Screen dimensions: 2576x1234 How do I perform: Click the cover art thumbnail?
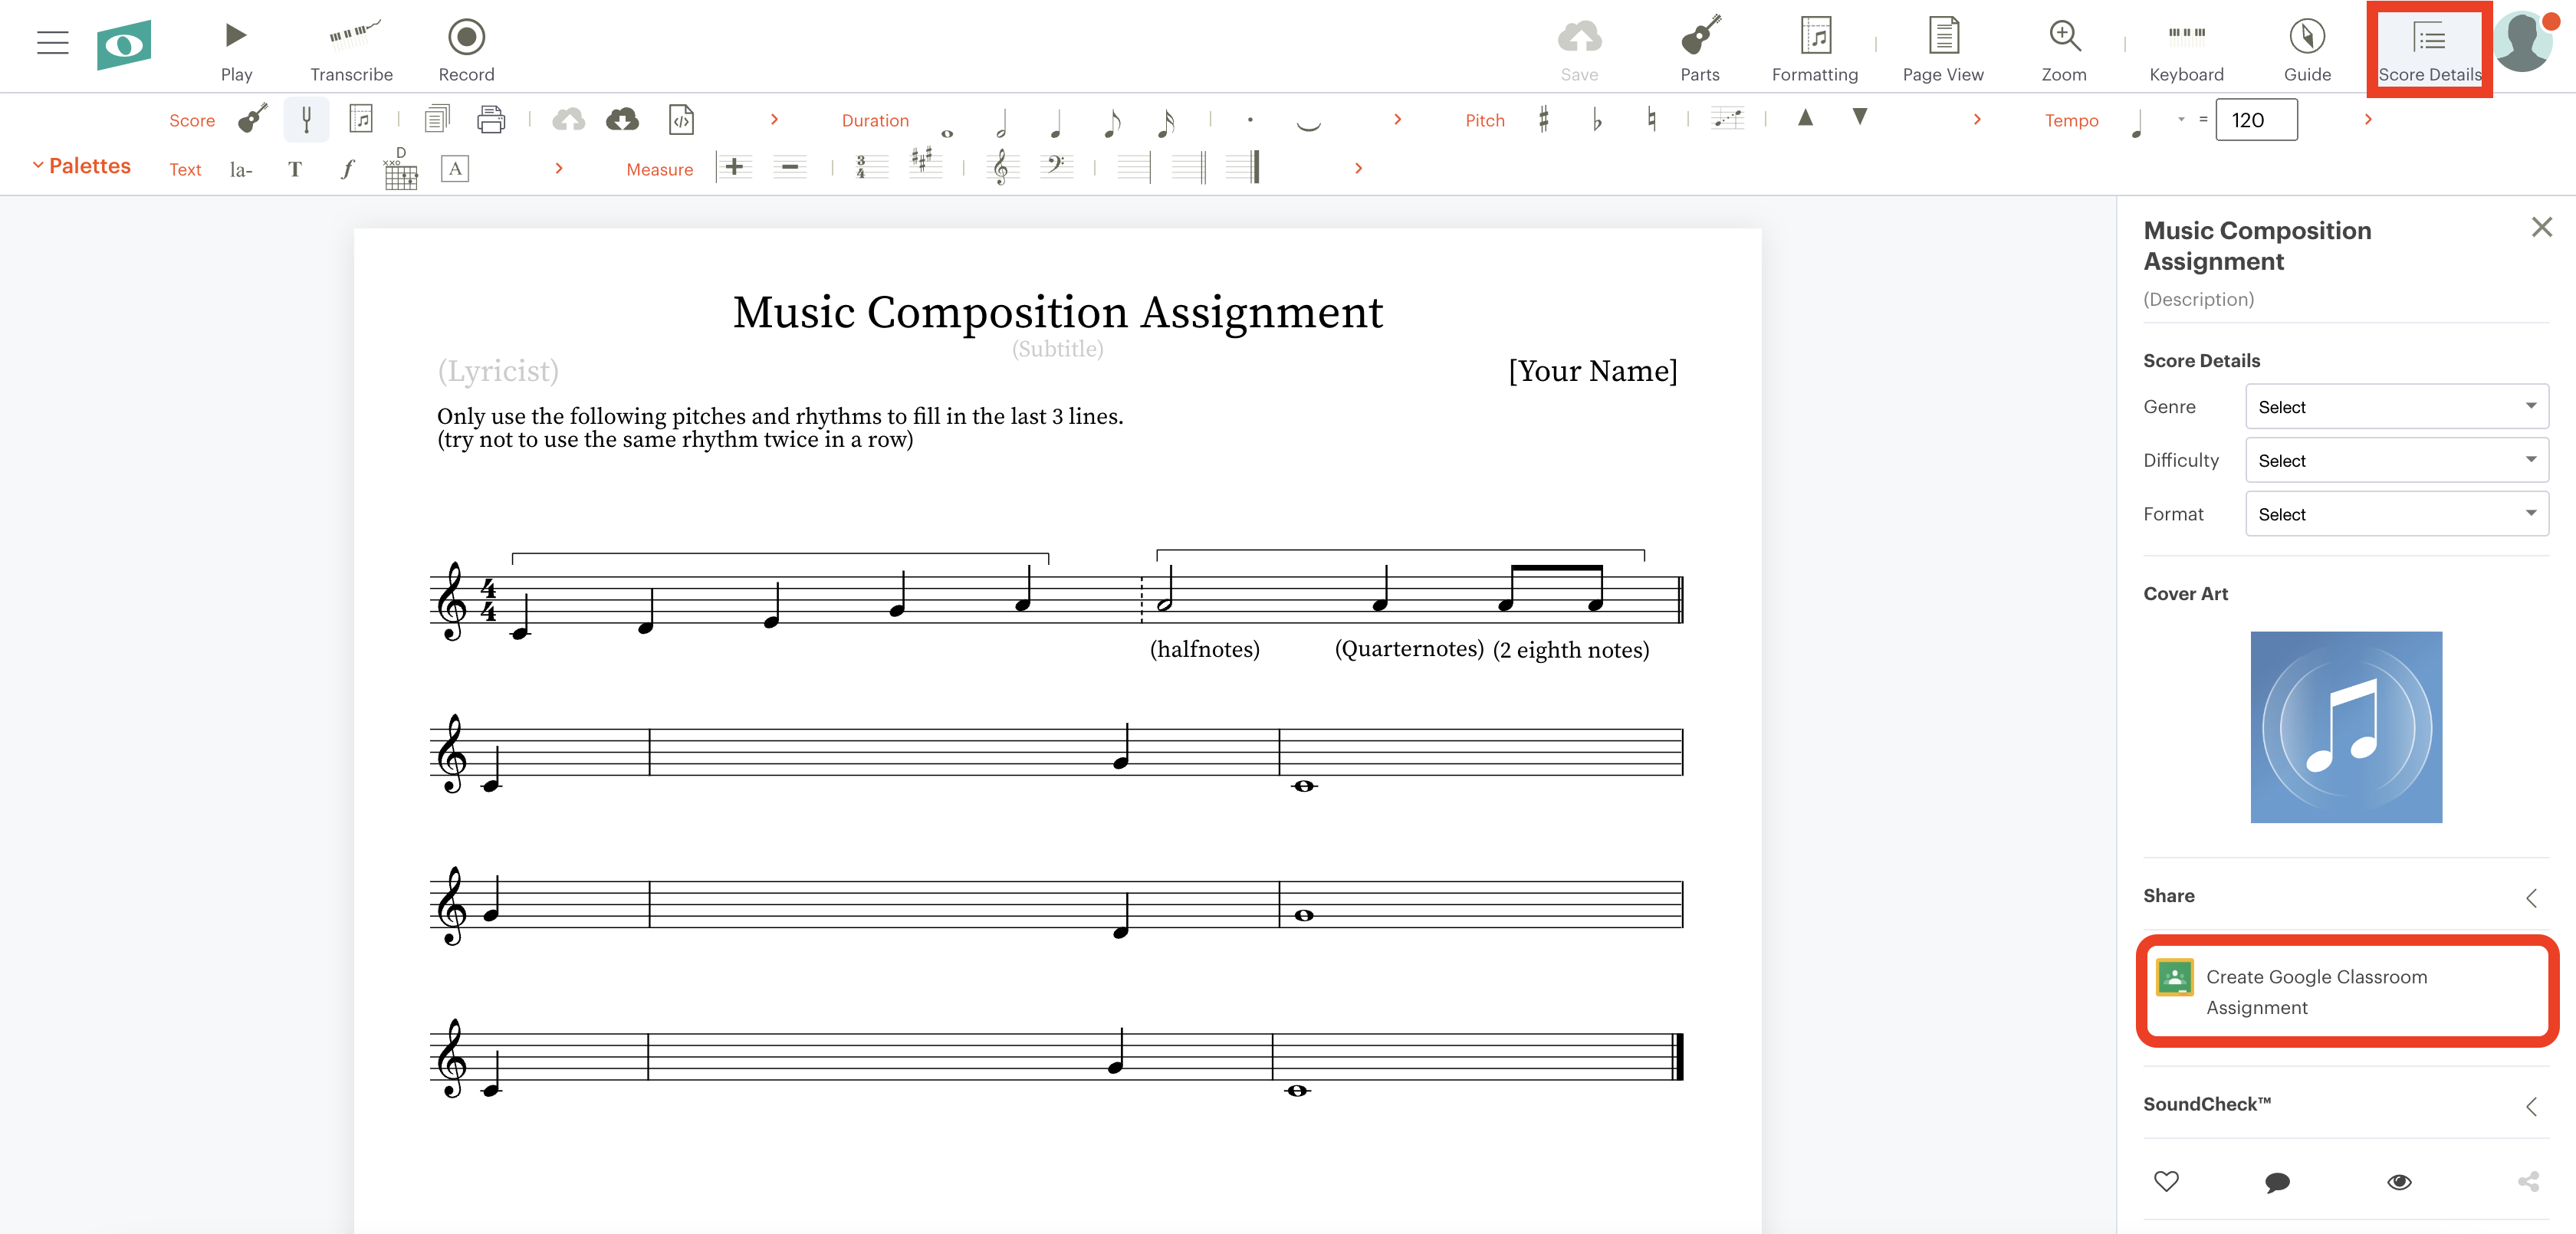[2346, 727]
